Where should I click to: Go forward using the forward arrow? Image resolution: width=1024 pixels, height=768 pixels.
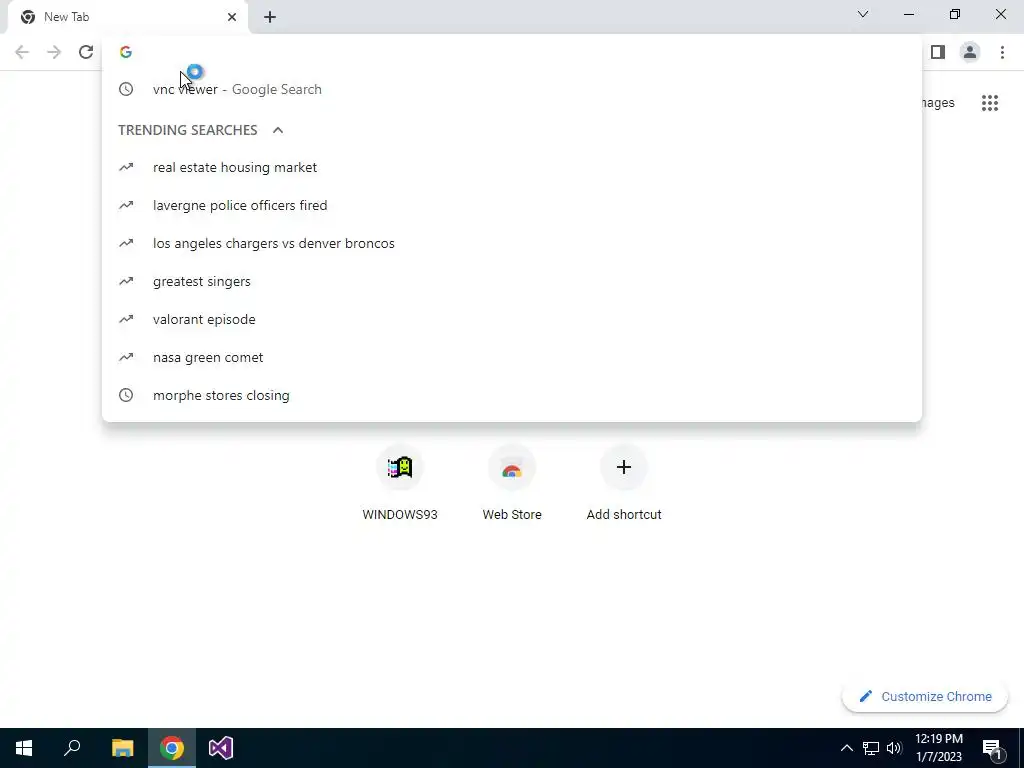click(x=54, y=52)
